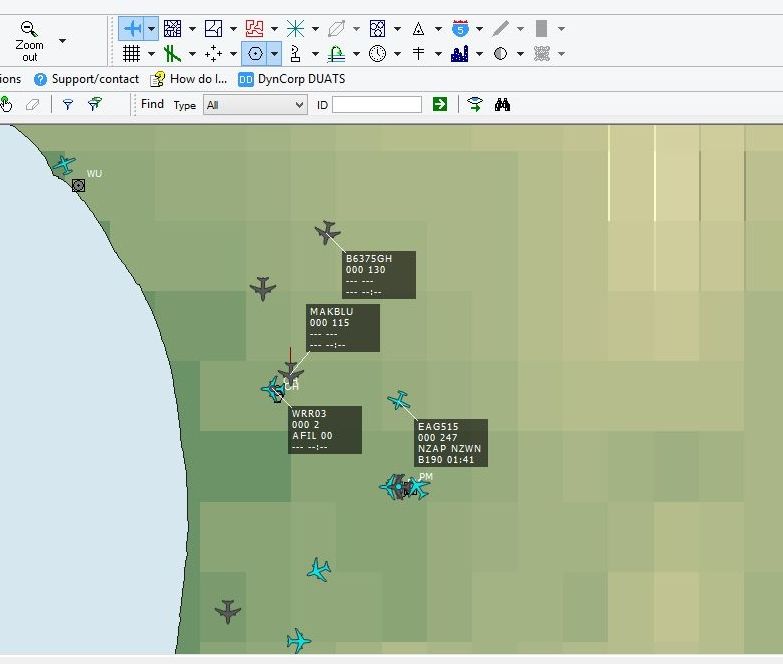Expand the dropdown arrow beside Zoom out
The image size is (783, 664).
click(x=62, y=41)
